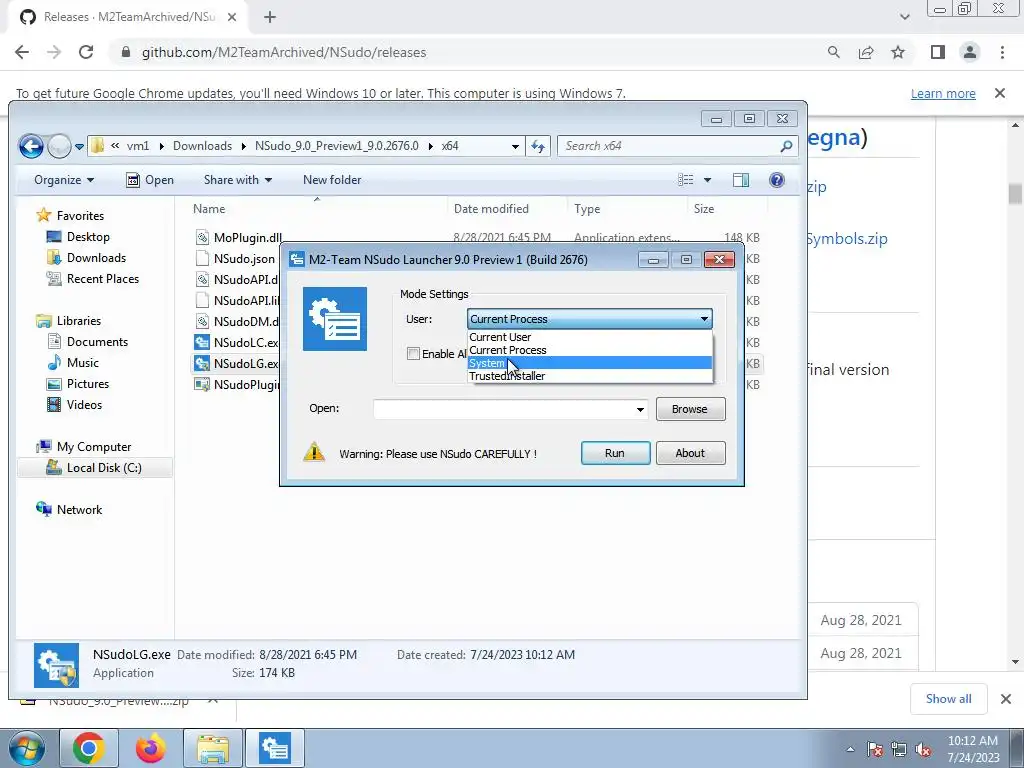Click the Explorer Back arrow button
This screenshot has width=1024, height=768.
31,146
